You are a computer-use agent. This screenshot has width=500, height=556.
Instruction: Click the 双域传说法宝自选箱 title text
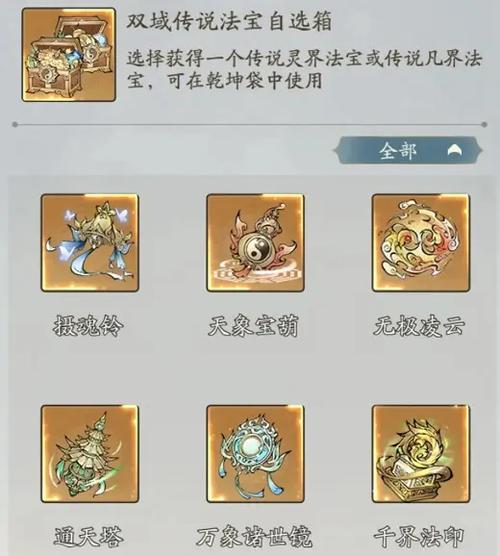(229, 21)
